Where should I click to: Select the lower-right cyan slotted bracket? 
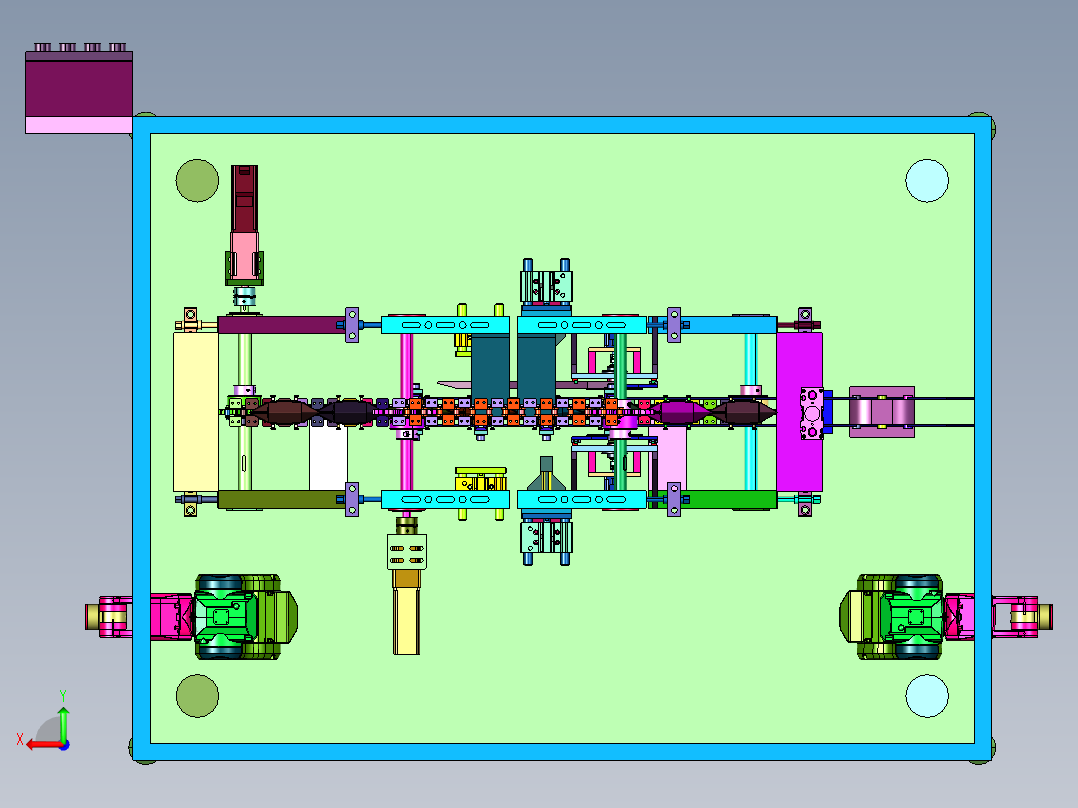(582, 499)
